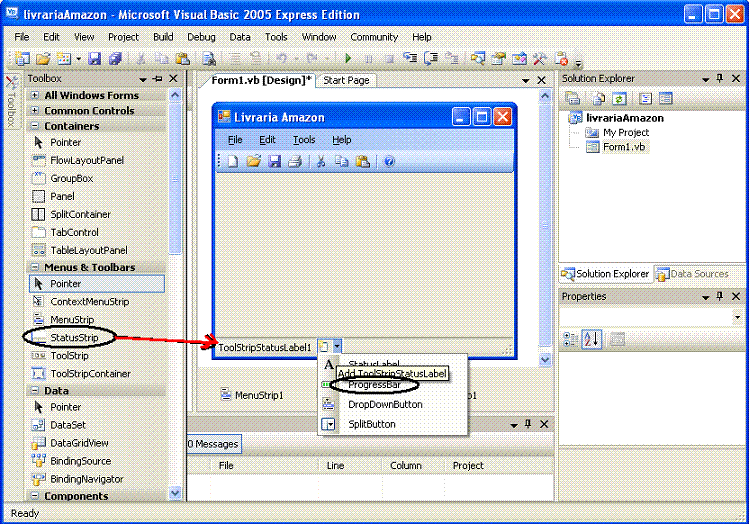Select Form1.vb in Solution Explorer

pyautogui.click(x=624, y=147)
